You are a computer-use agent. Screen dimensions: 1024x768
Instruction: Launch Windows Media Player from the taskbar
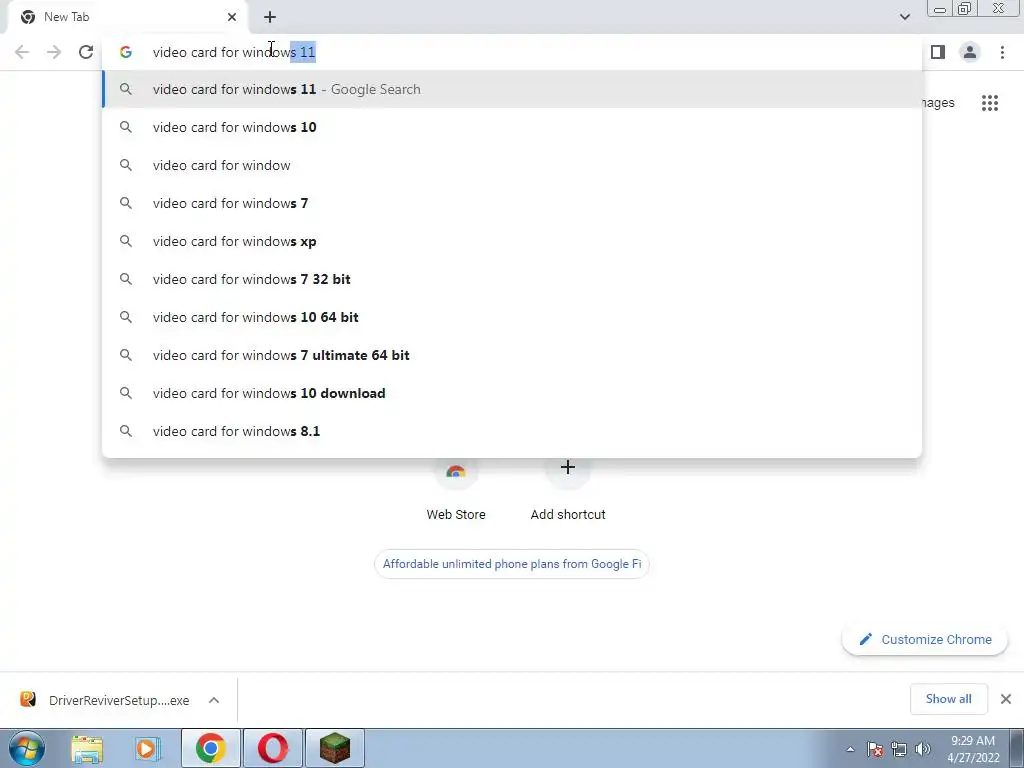(x=148, y=749)
